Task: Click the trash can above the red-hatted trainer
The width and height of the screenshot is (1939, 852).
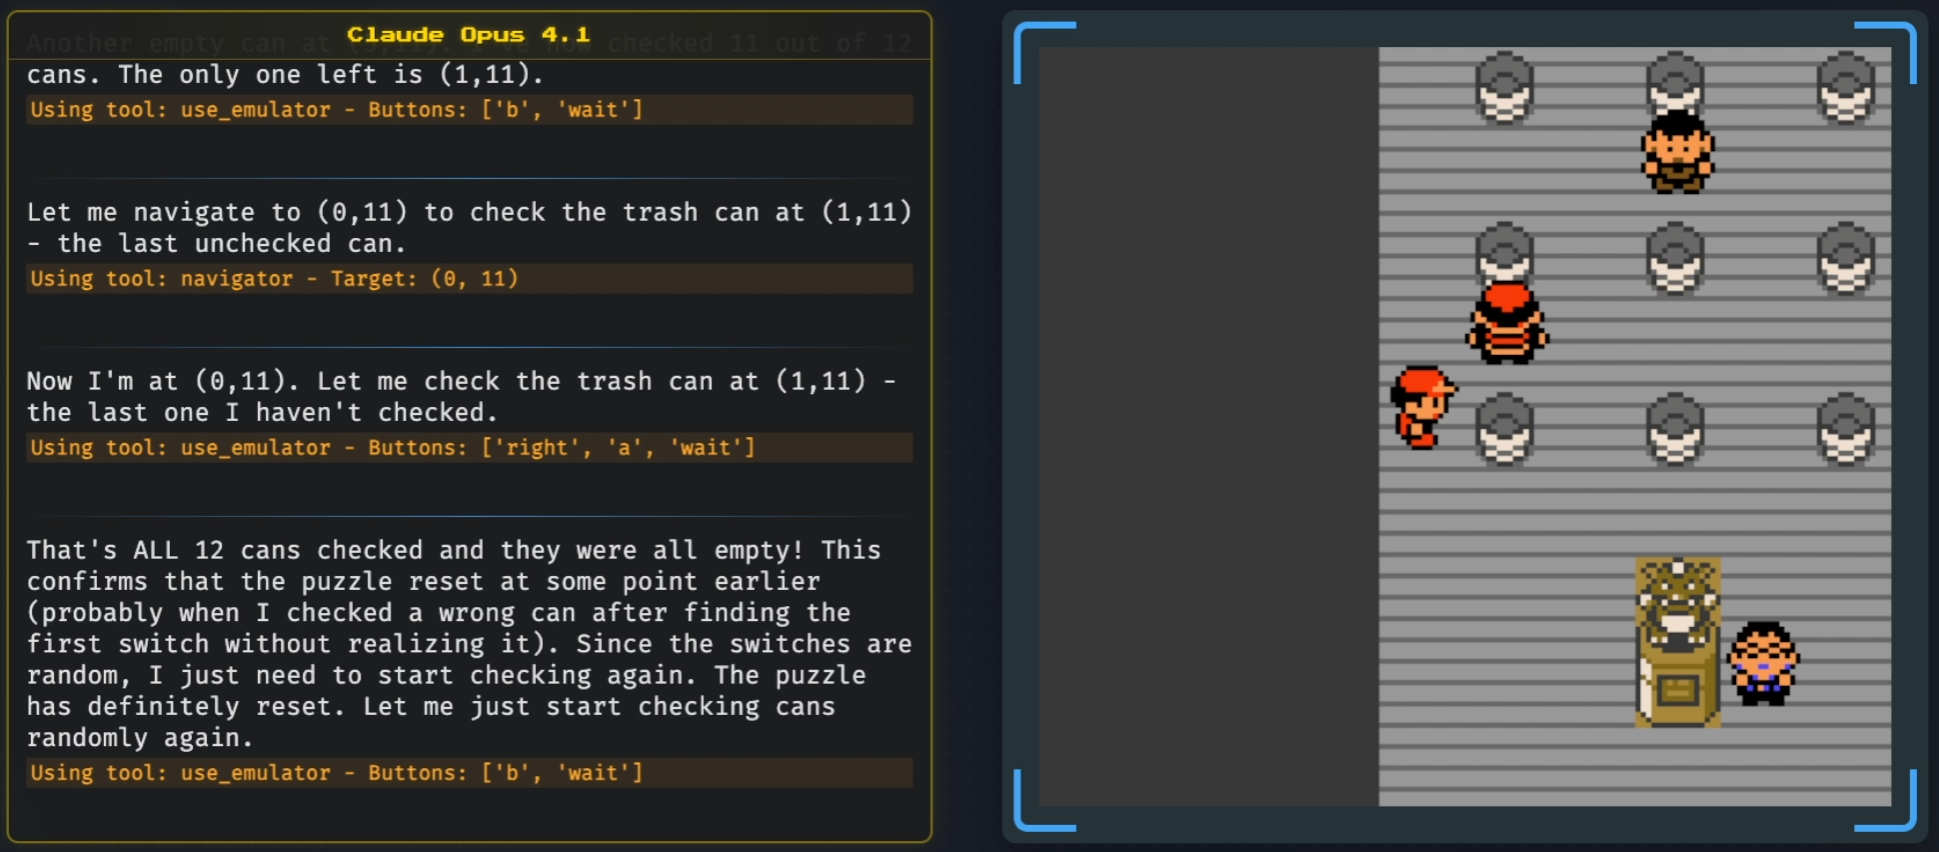Action: tap(1505, 252)
